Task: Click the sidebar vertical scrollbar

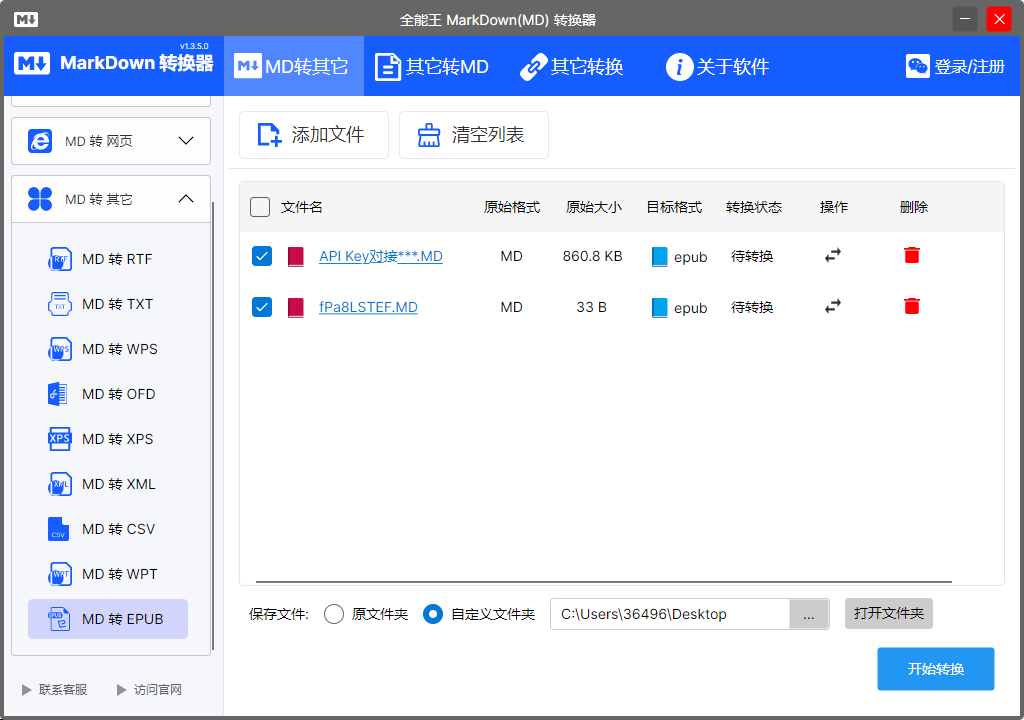Action: point(213,425)
